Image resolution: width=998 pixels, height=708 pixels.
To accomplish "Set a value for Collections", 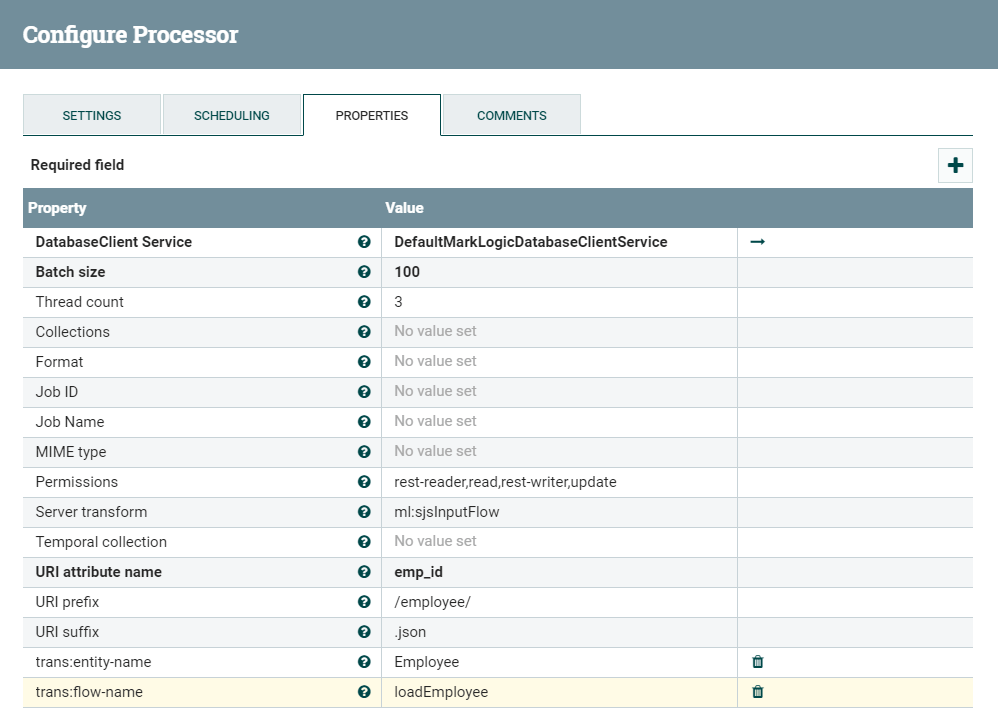I will pos(500,331).
